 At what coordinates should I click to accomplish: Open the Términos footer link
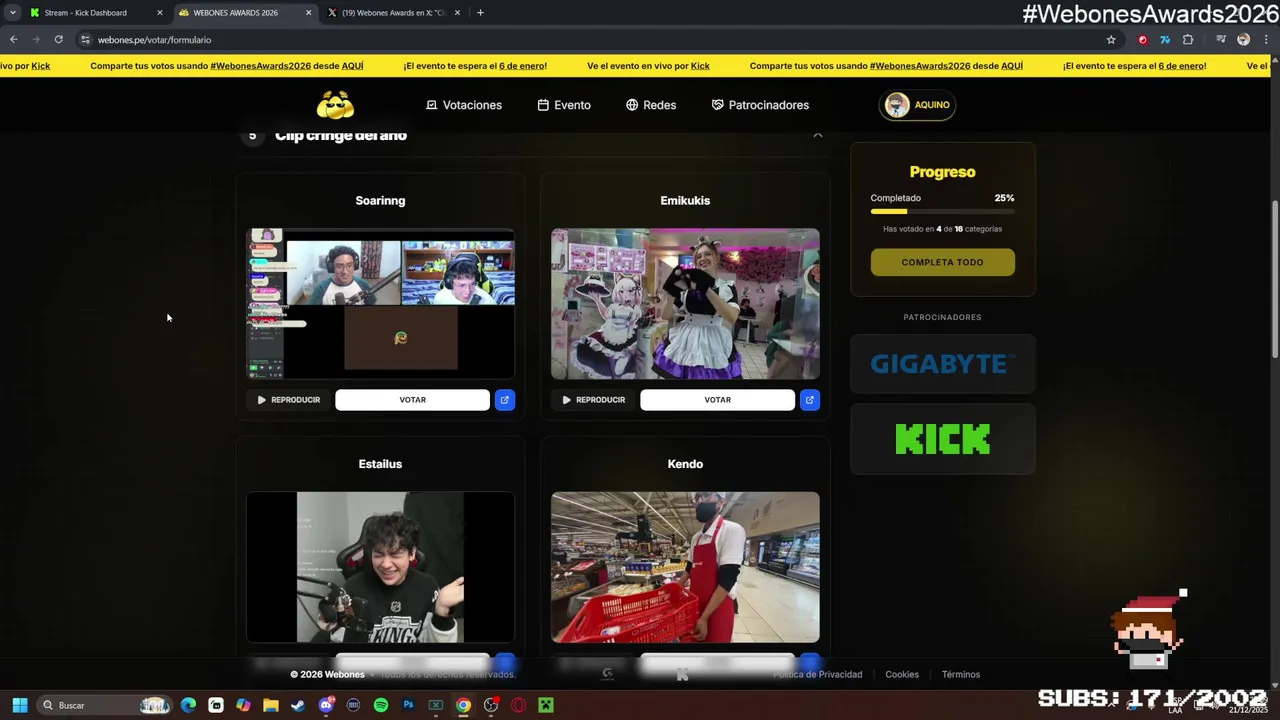tap(961, 674)
